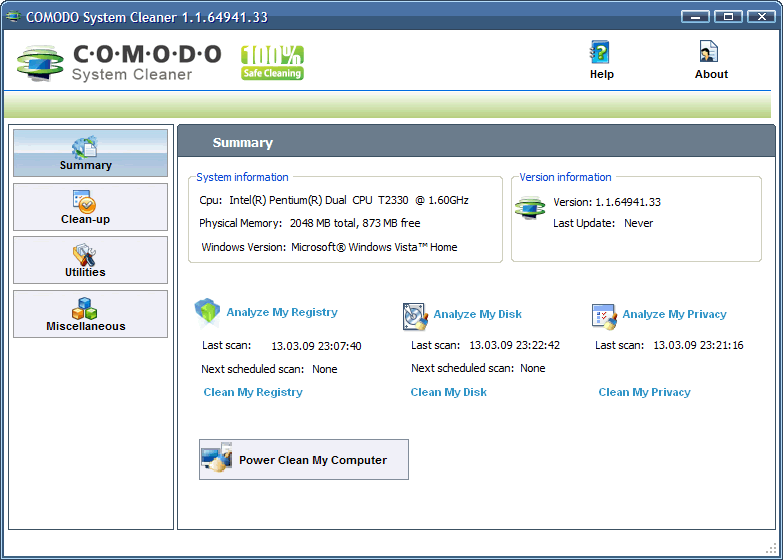
Task: Minimize the Comodo System Cleaner window
Action: 695,16
